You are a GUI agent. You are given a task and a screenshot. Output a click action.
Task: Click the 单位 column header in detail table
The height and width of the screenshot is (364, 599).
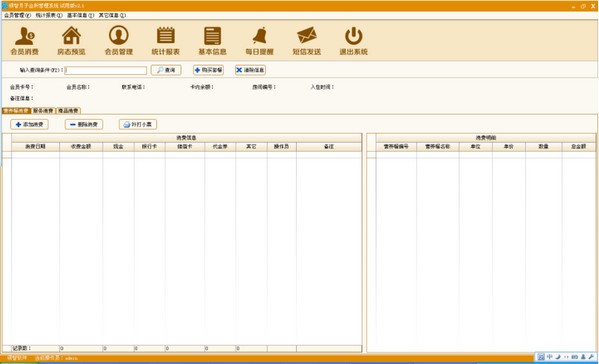pos(476,147)
